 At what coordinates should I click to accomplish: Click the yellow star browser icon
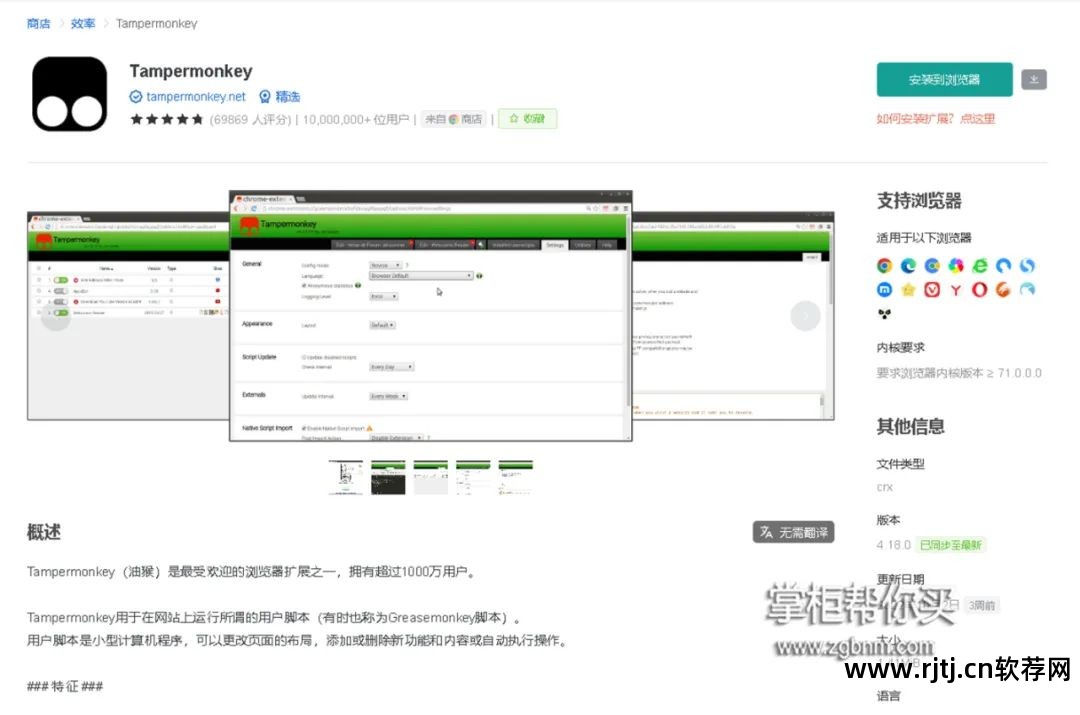pos(908,290)
